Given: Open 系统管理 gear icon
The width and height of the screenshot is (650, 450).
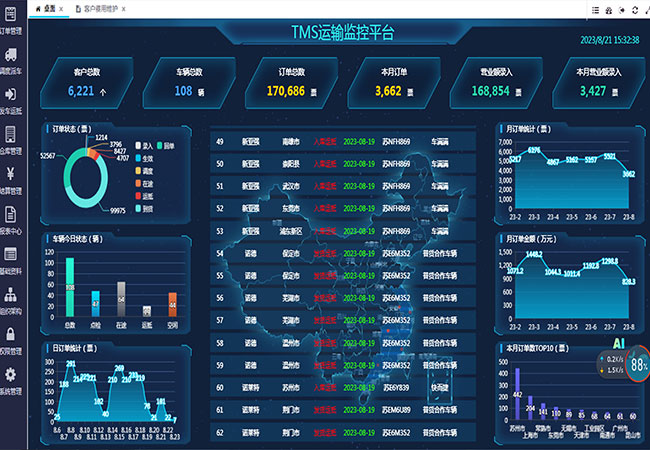Looking at the screenshot, I should click(x=11, y=375).
